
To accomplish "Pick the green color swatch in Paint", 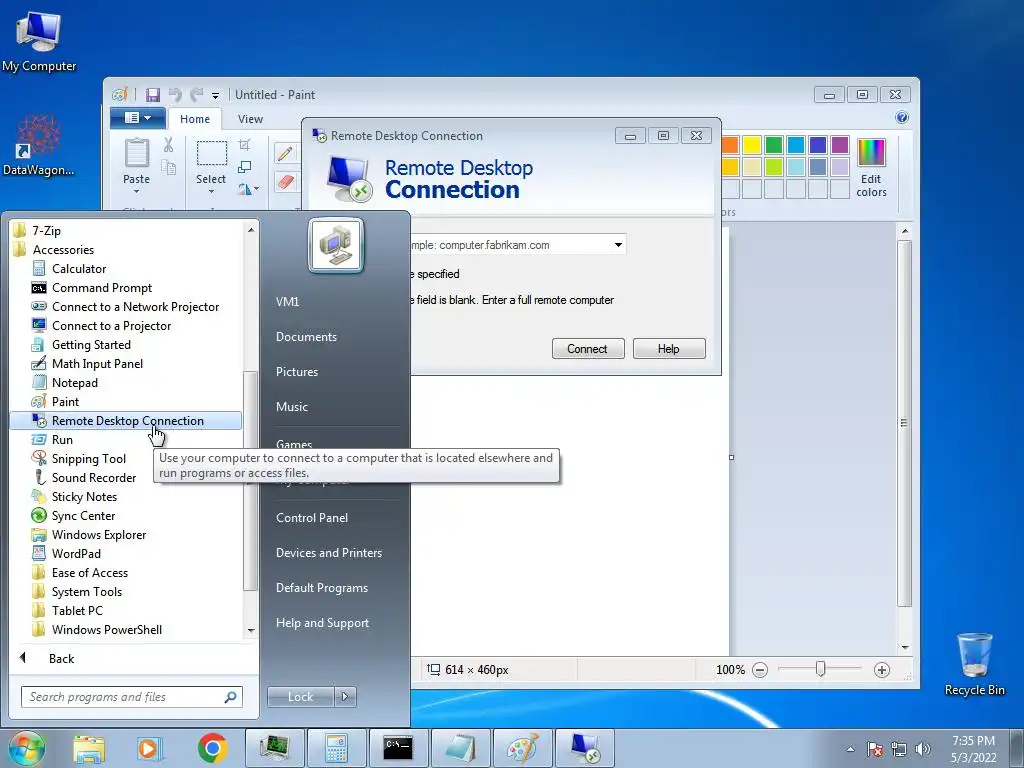I will click(x=774, y=144).
